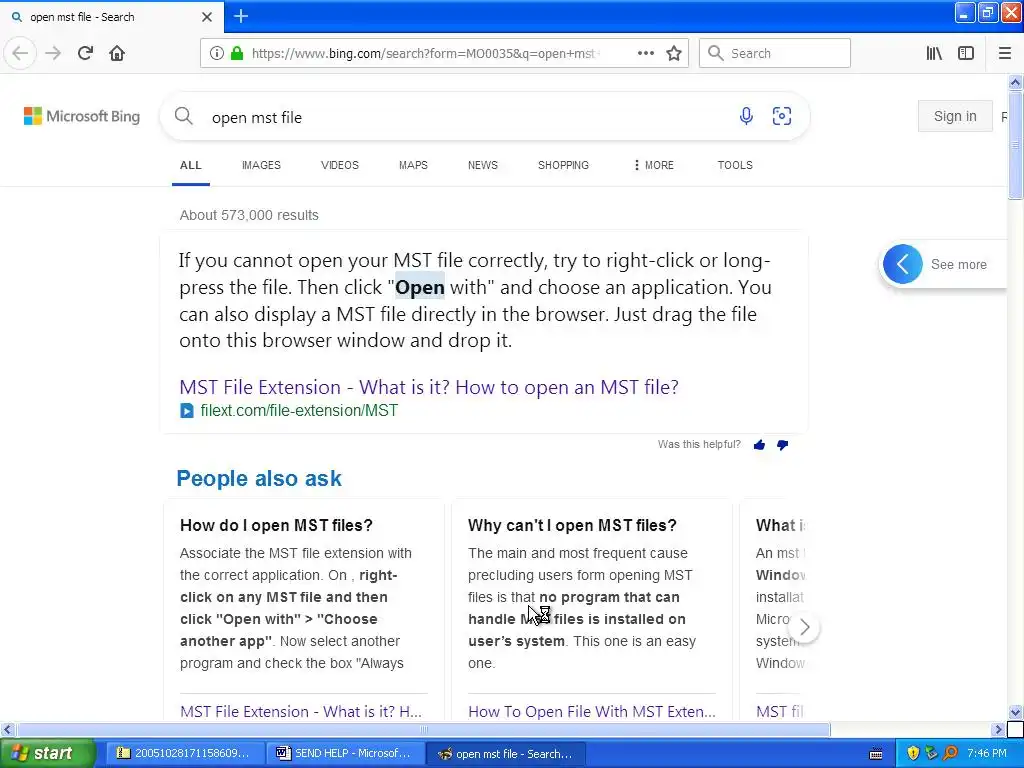Click the Firefox toolbar Search box
Viewport: 1024px width, 768px height.
pos(775,53)
